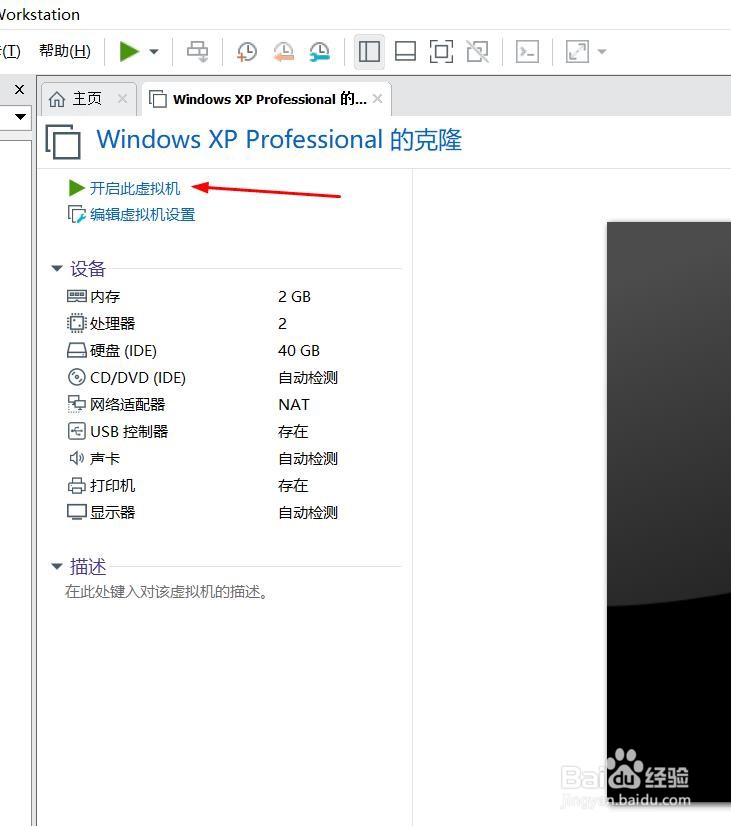Screen dimensions: 731x826
Task: Collapse the 设备 section
Action: pyautogui.click(x=57, y=268)
